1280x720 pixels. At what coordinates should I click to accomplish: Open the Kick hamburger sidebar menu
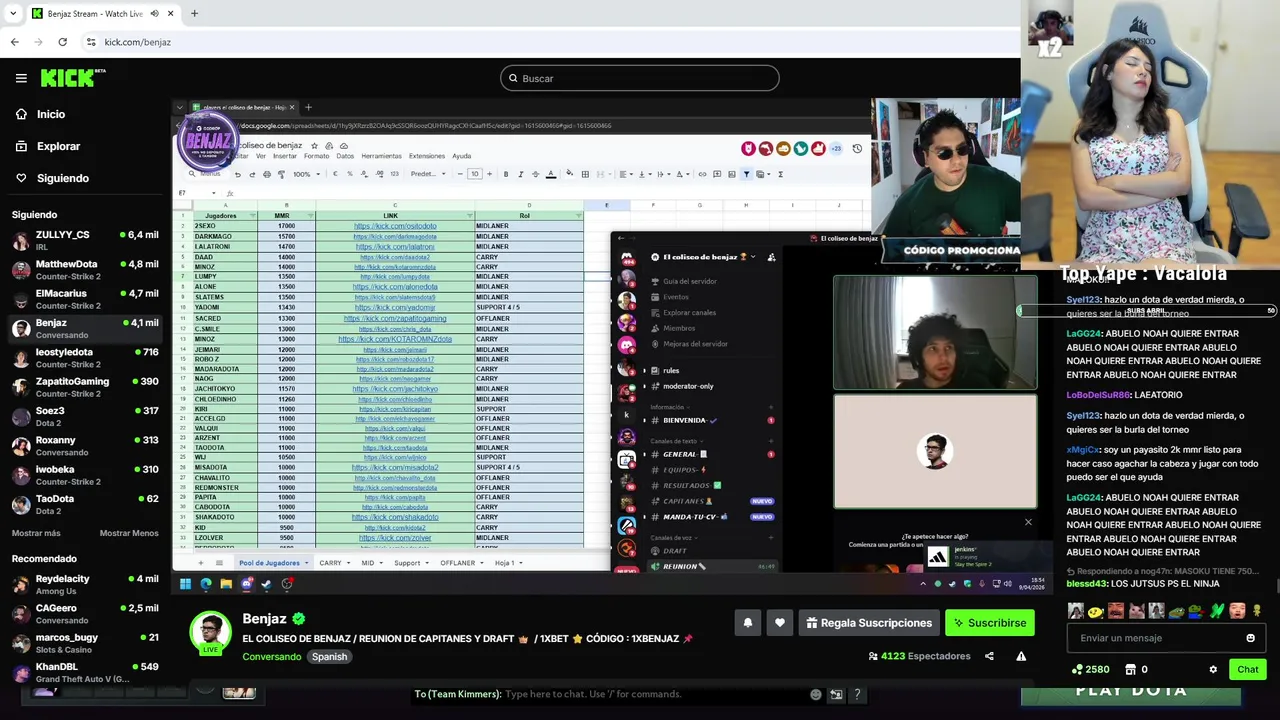21,78
